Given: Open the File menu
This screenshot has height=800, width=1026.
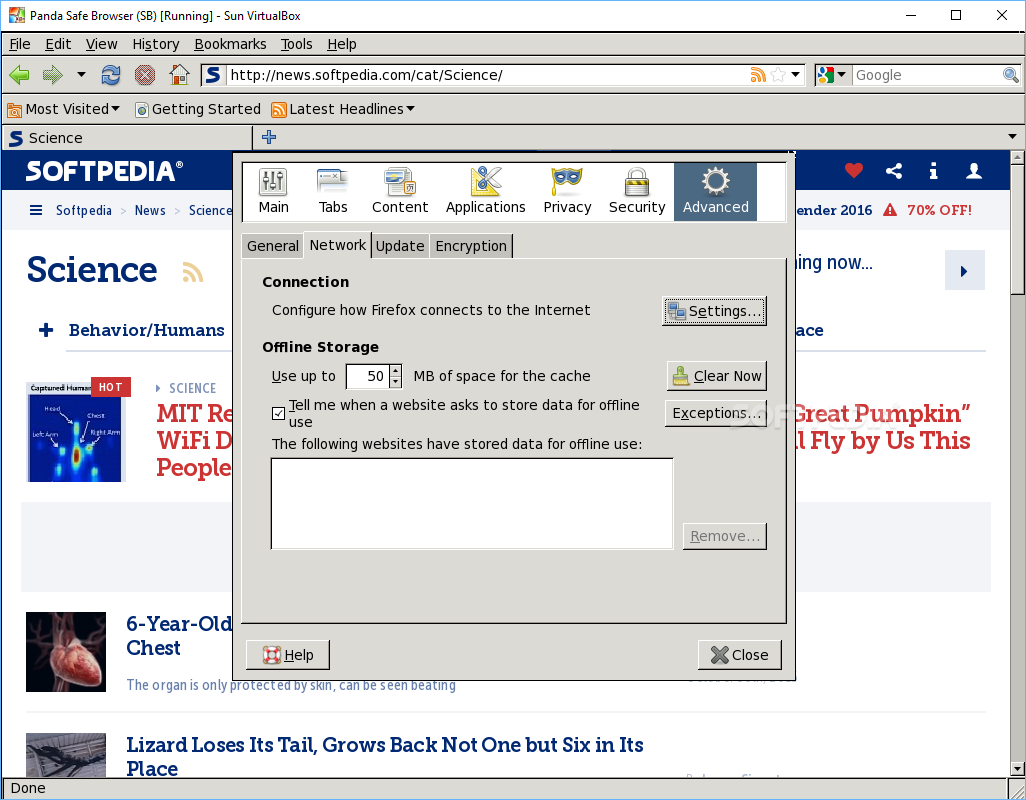Looking at the screenshot, I should (20, 44).
